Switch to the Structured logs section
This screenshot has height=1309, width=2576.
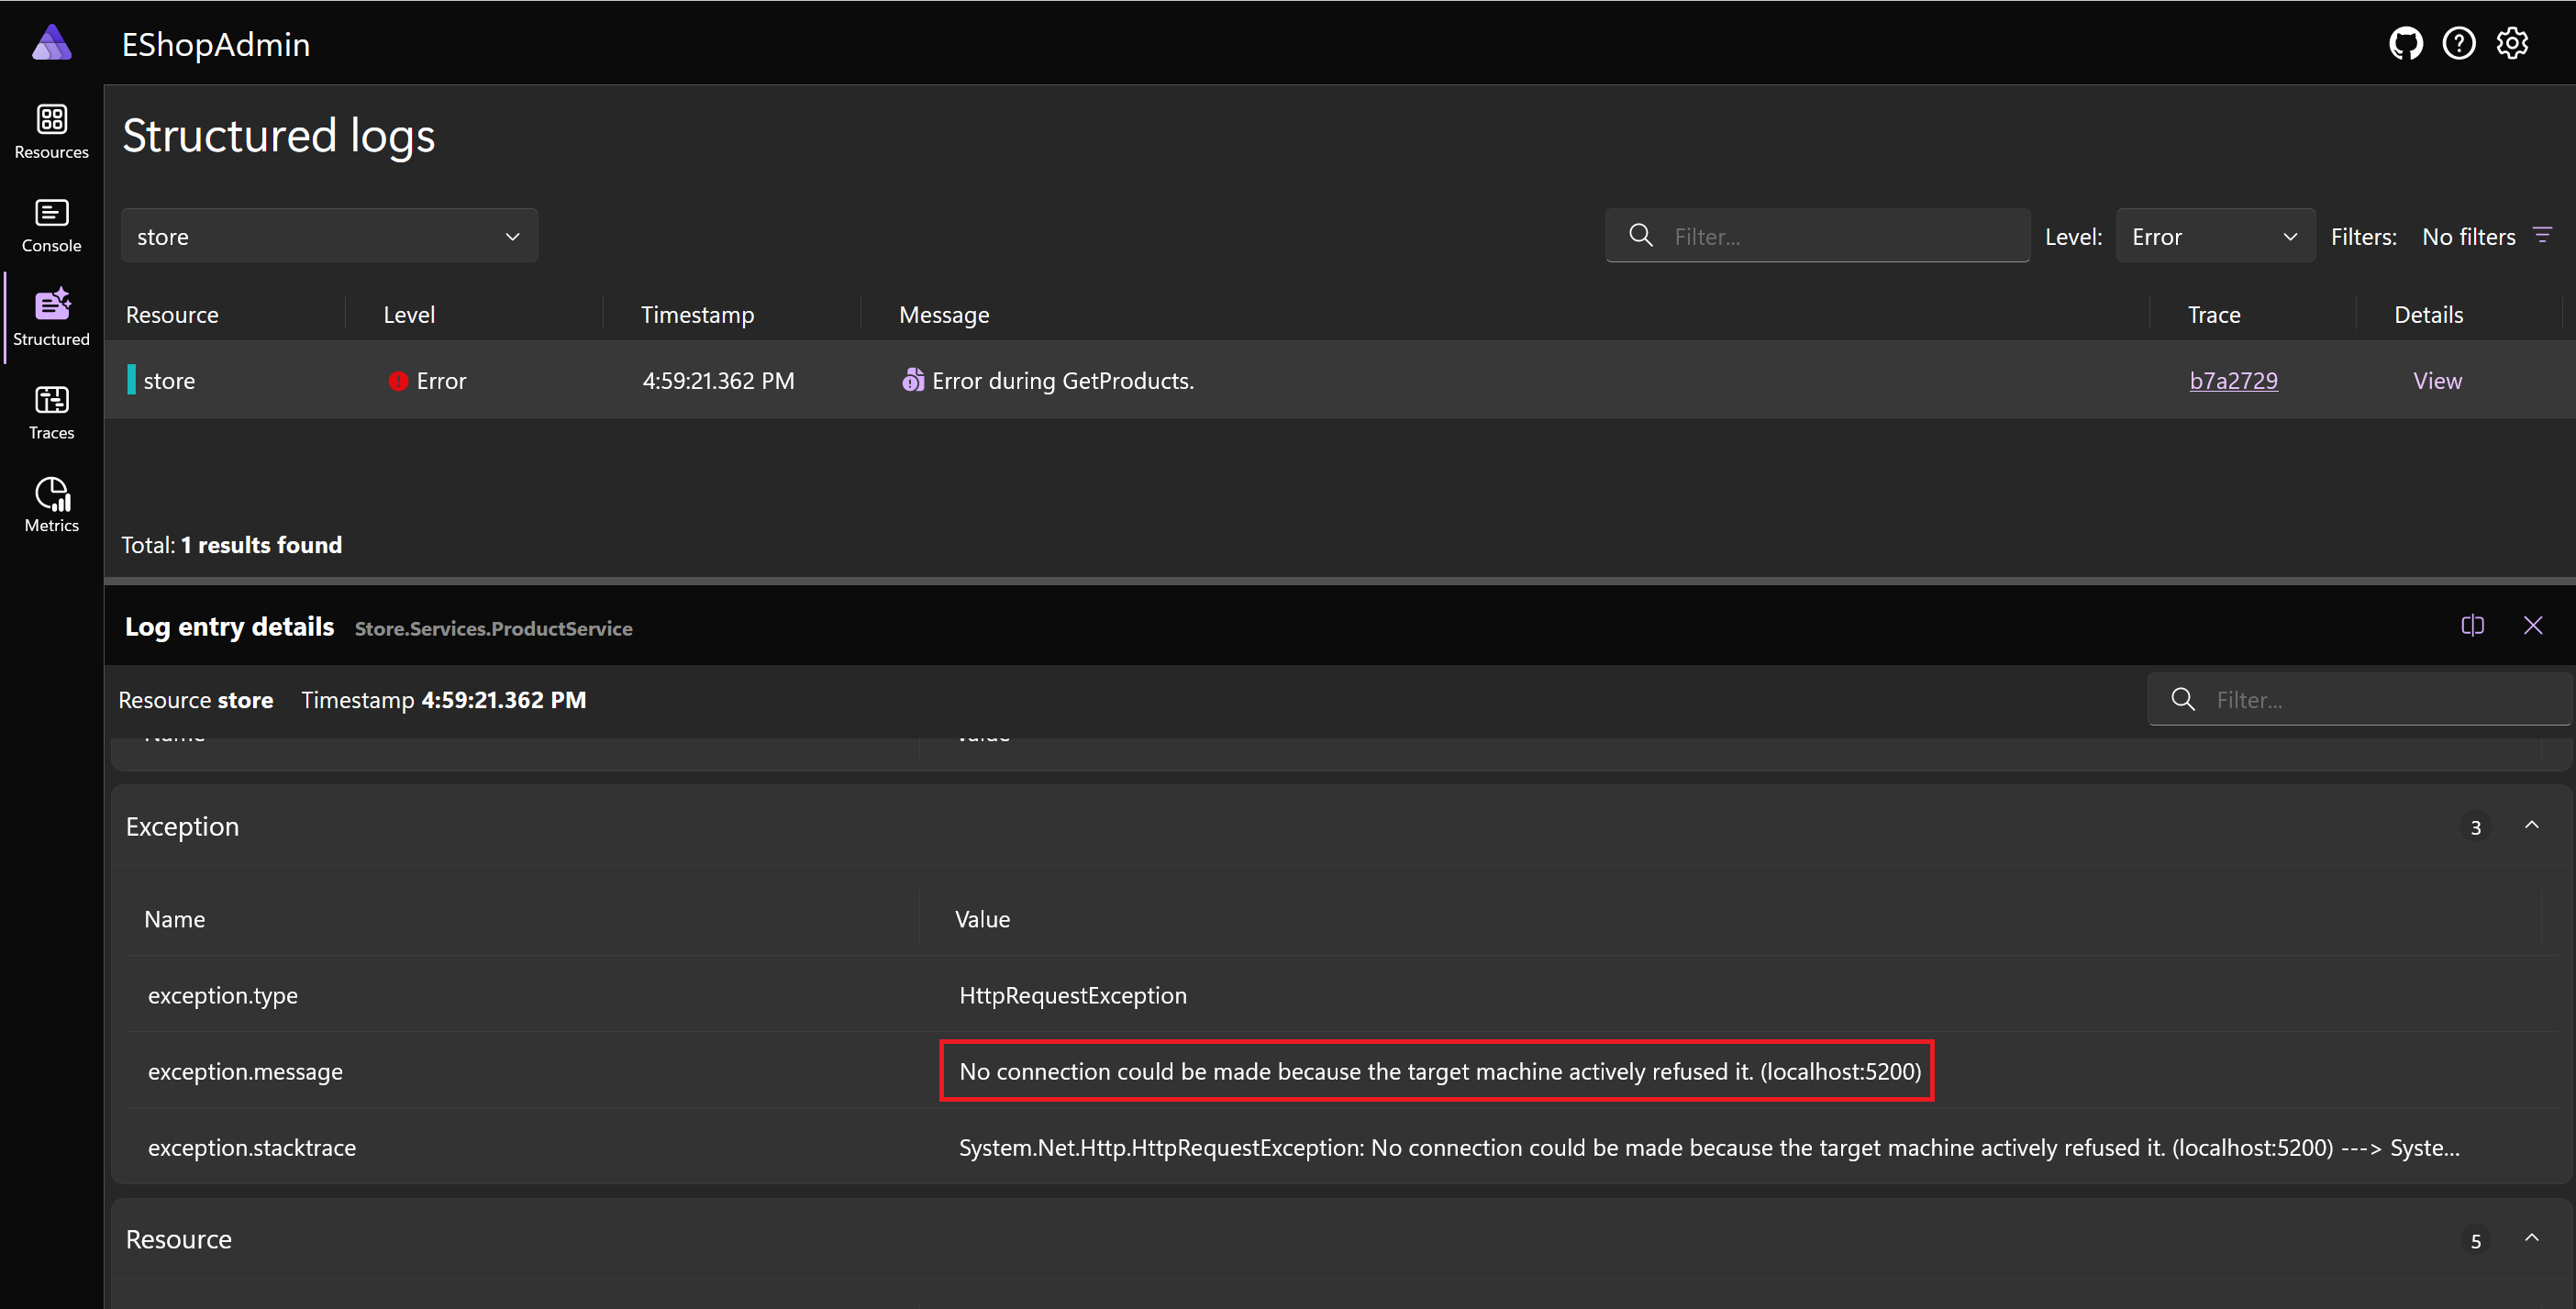[51, 316]
